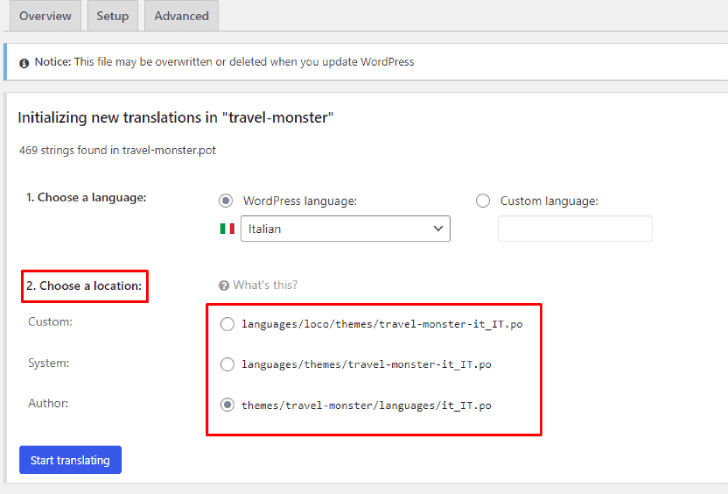Click the language dropdown chevron arrow

pos(438,228)
